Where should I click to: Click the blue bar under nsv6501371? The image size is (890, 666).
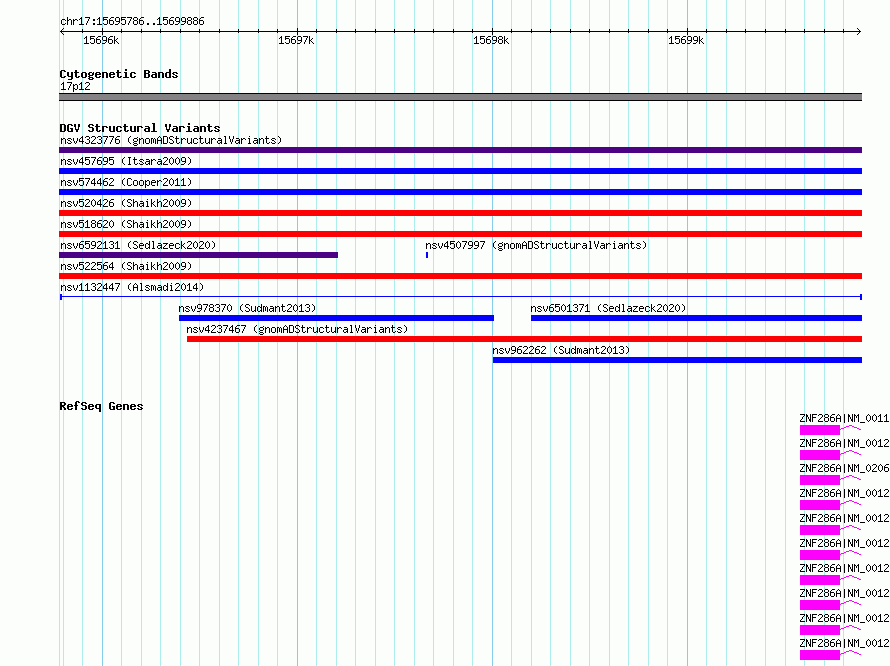tap(696, 318)
